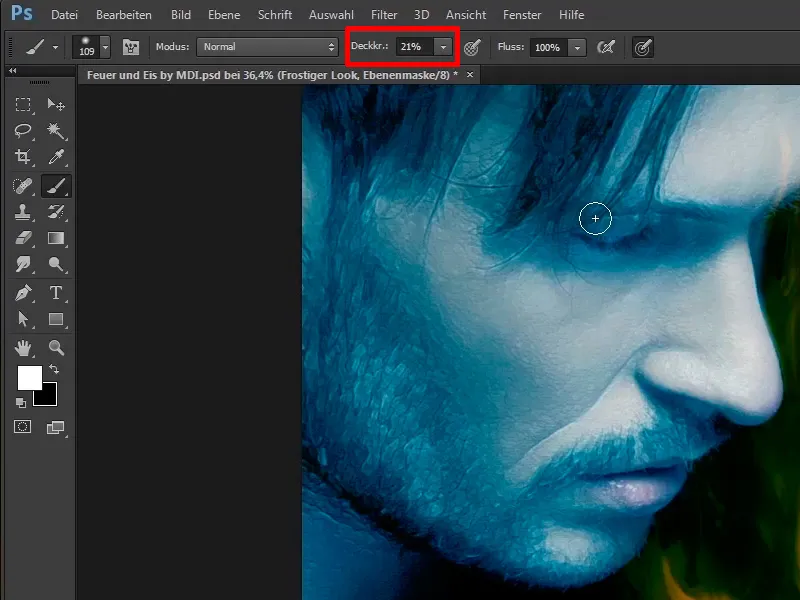Select the Type tool
The image size is (800, 600).
pos(56,293)
